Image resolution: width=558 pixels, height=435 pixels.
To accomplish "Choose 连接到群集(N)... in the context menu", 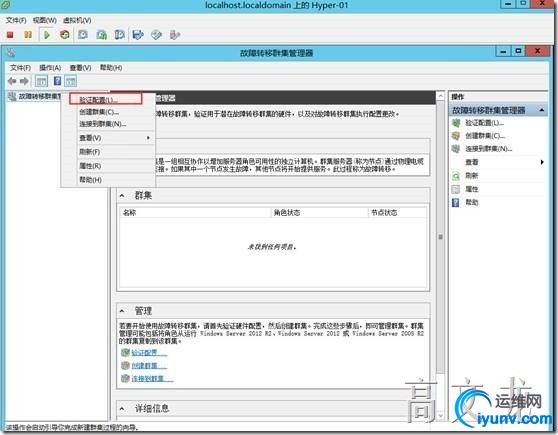I will (109, 124).
